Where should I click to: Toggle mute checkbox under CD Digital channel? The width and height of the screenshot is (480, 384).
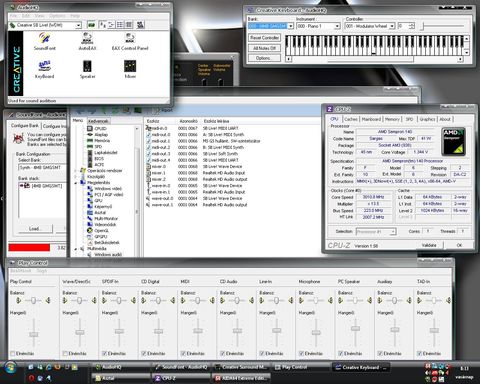(x=144, y=353)
